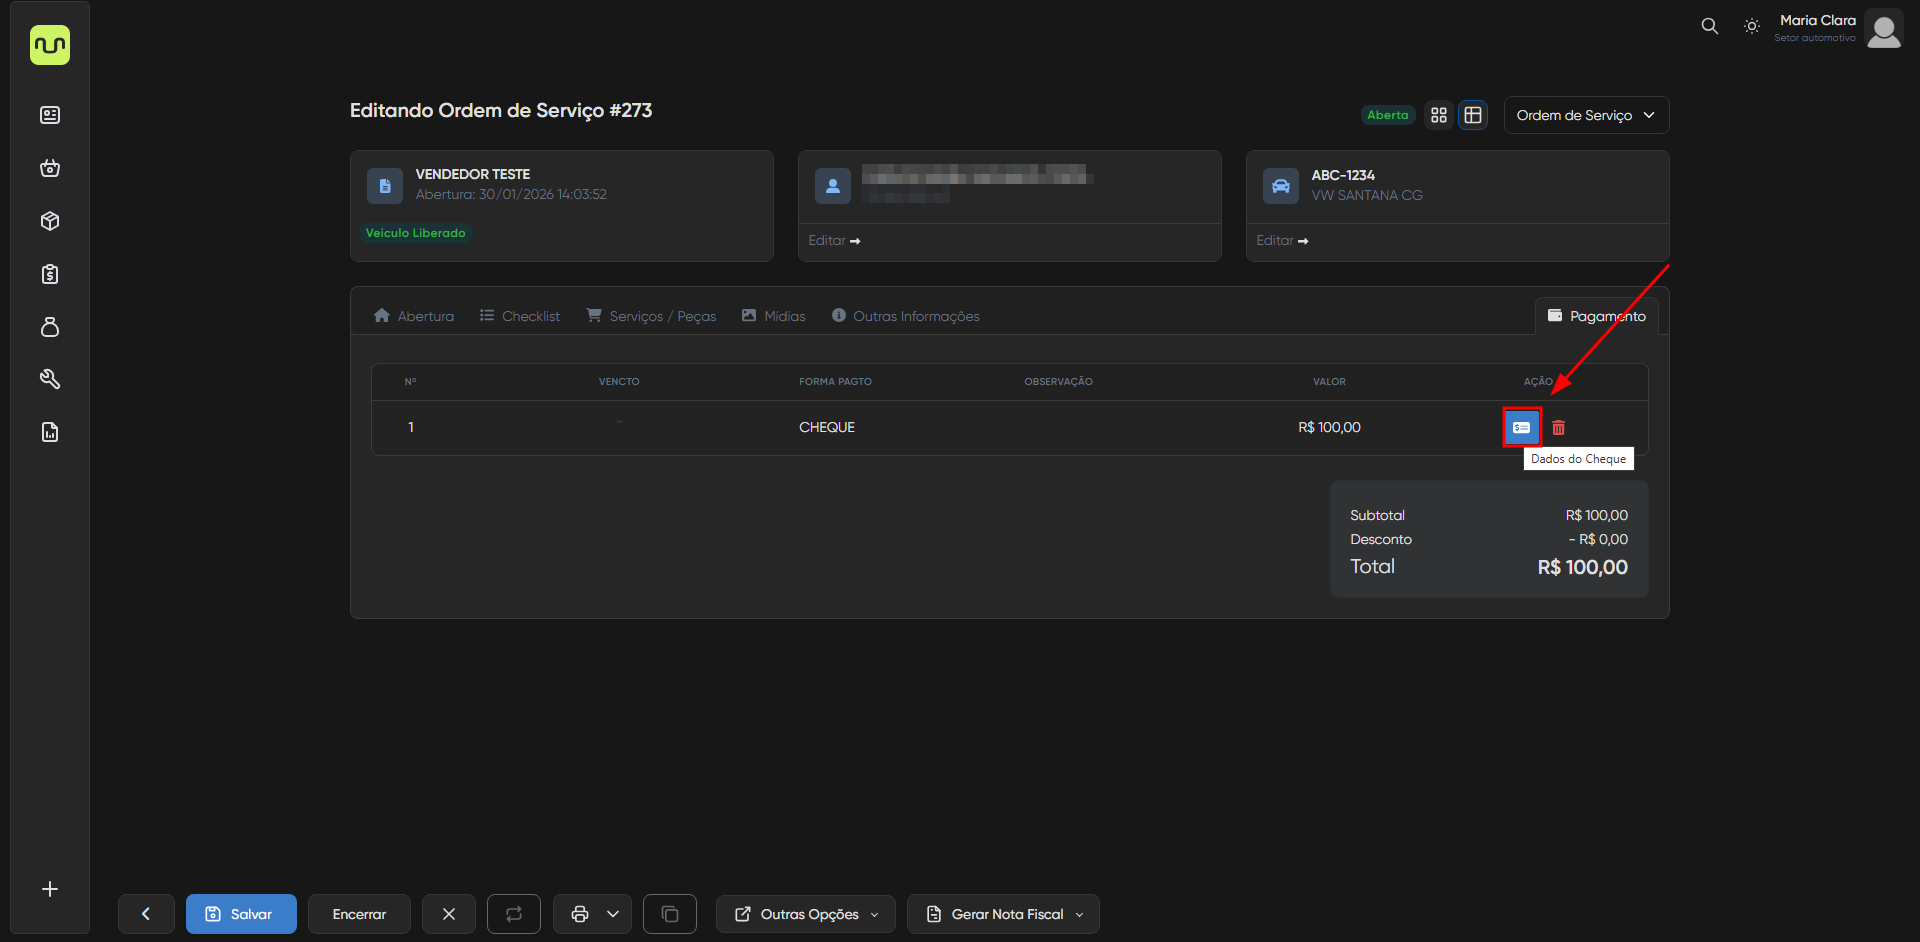Viewport: 1920px width, 942px height.
Task: Open the box products sidebar icon
Action: [x=50, y=221]
